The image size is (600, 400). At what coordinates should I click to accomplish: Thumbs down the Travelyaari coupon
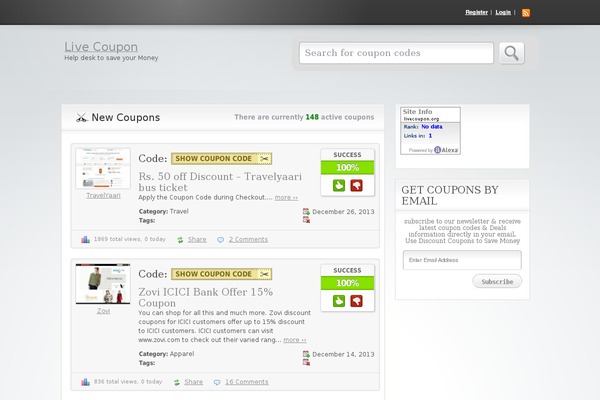pos(356,186)
